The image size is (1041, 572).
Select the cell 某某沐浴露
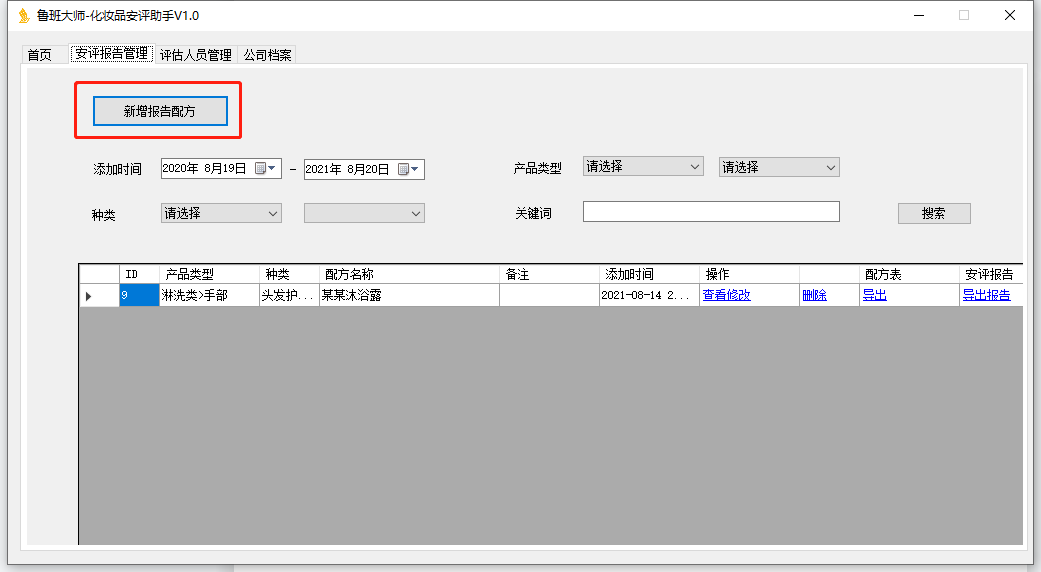pos(409,295)
